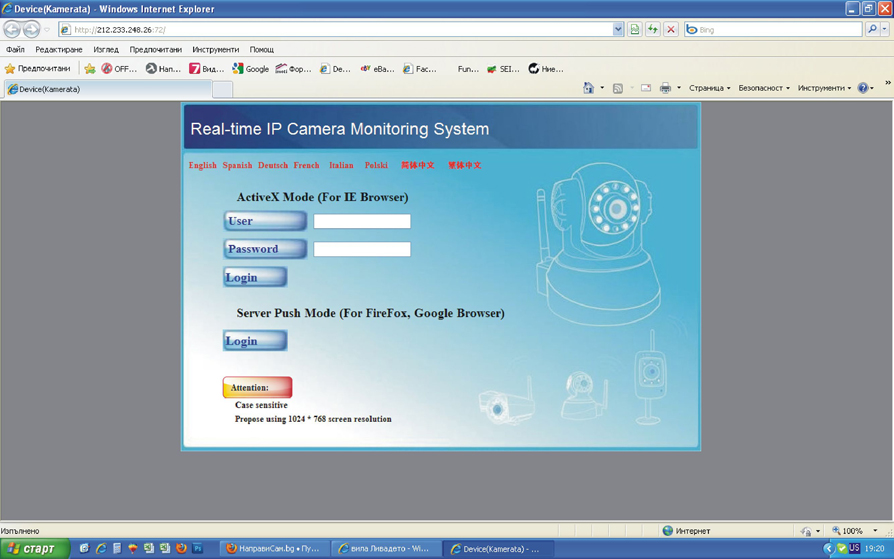
Task: Click the ActiveX Mode Login button
Action: [255, 277]
